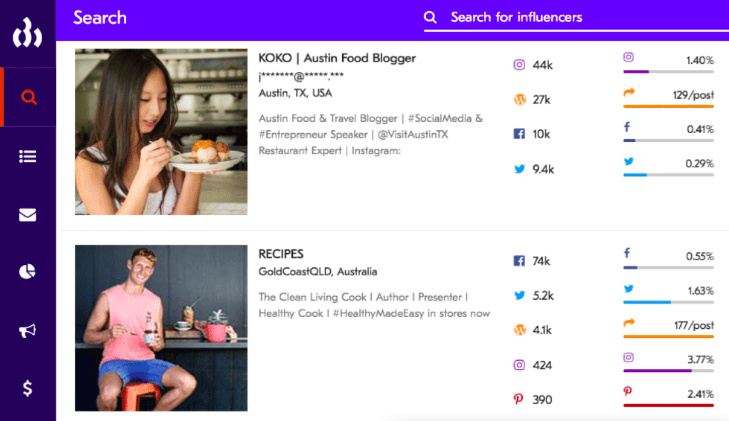
Task: Open the megaphone campaigns sidebar icon
Action: pyautogui.click(x=28, y=330)
